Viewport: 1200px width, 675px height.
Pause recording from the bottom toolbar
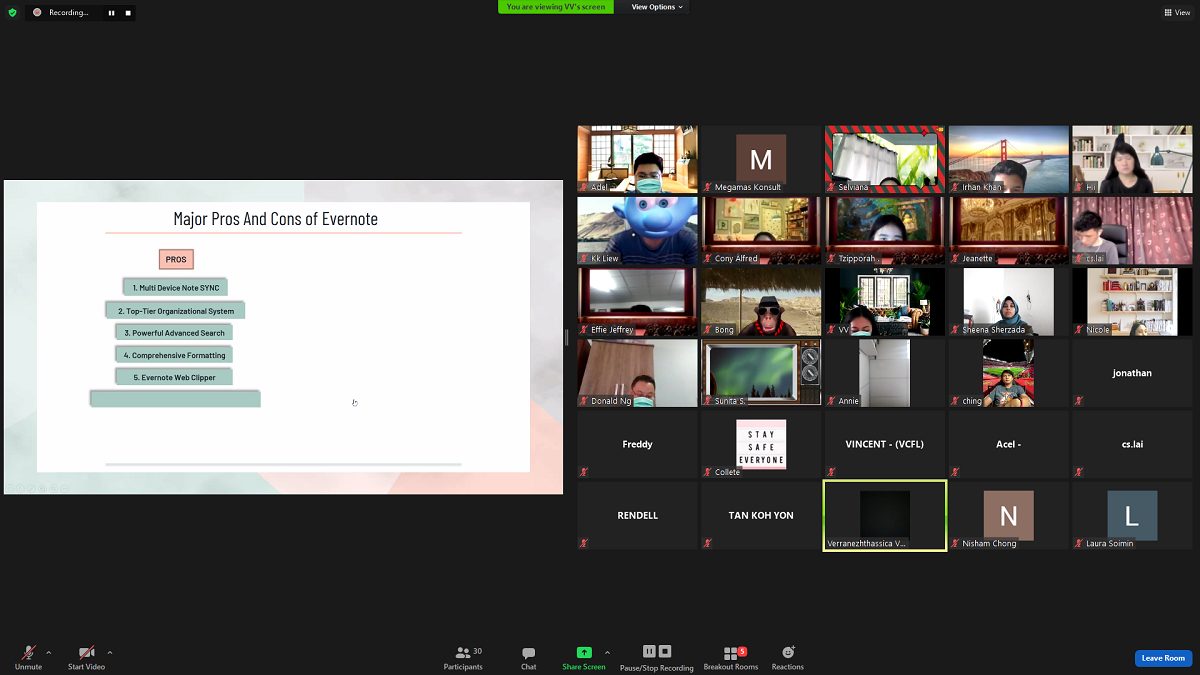coord(649,651)
